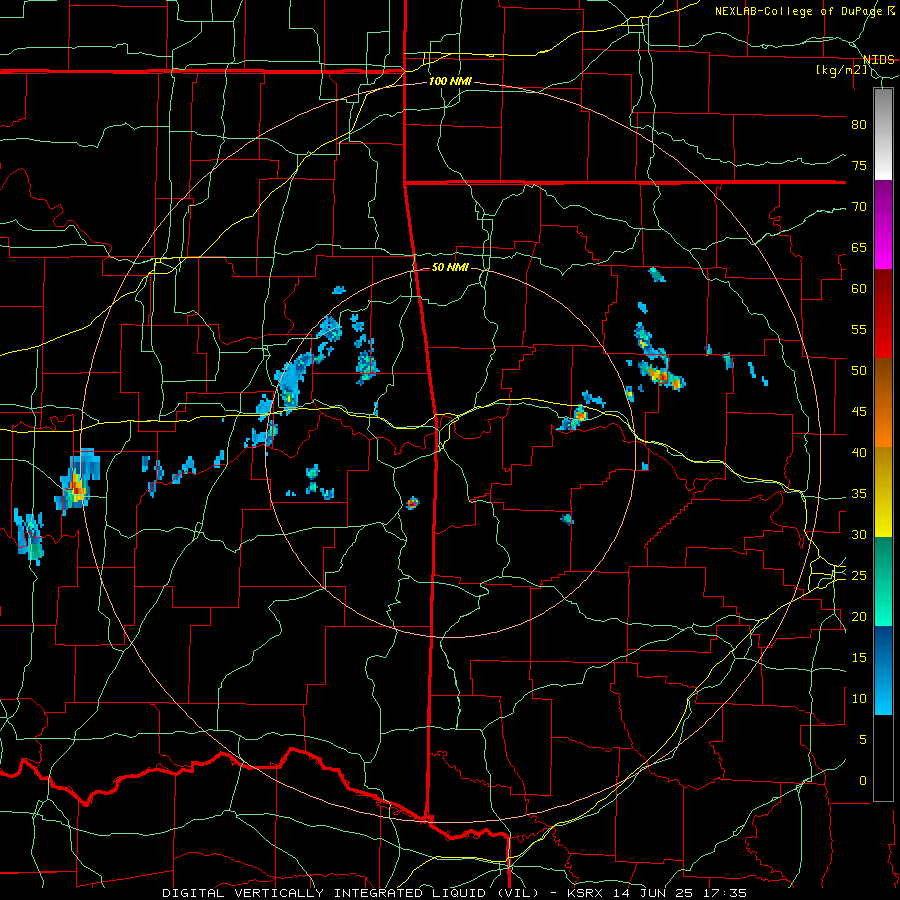Click the 55 value on the color scale
900x900 pixels.
point(859,329)
